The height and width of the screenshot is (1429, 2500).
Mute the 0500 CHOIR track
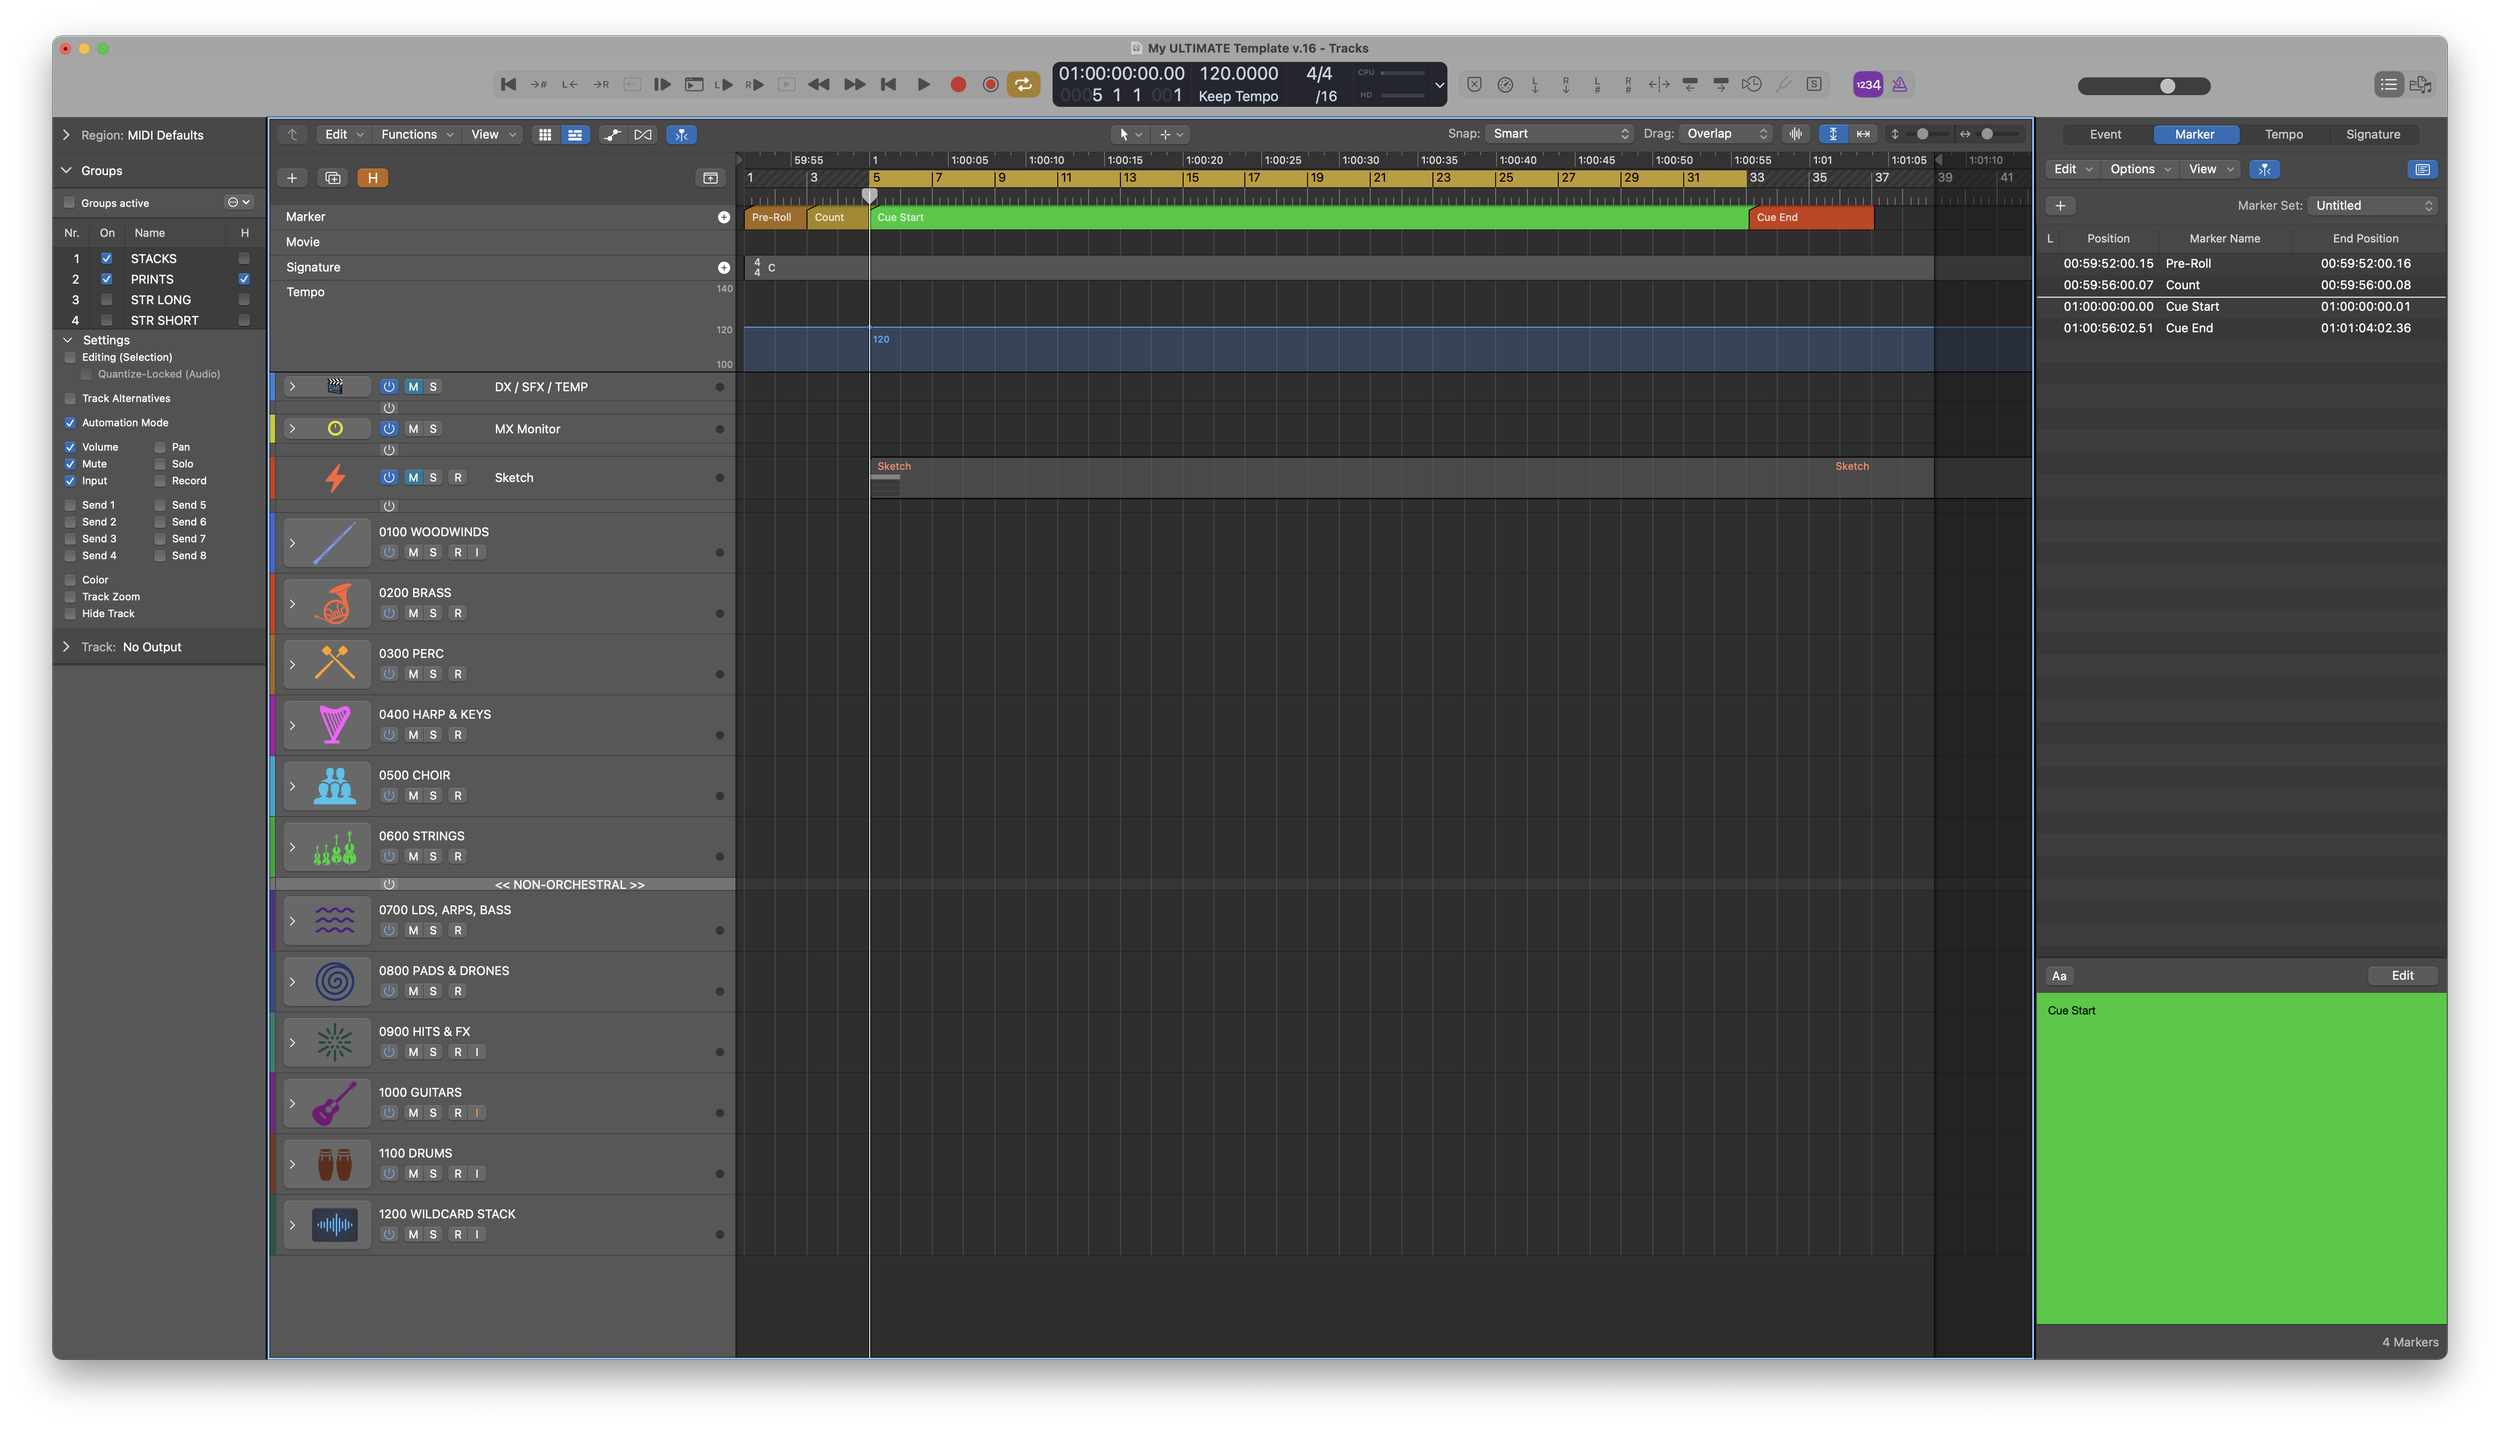413,796
